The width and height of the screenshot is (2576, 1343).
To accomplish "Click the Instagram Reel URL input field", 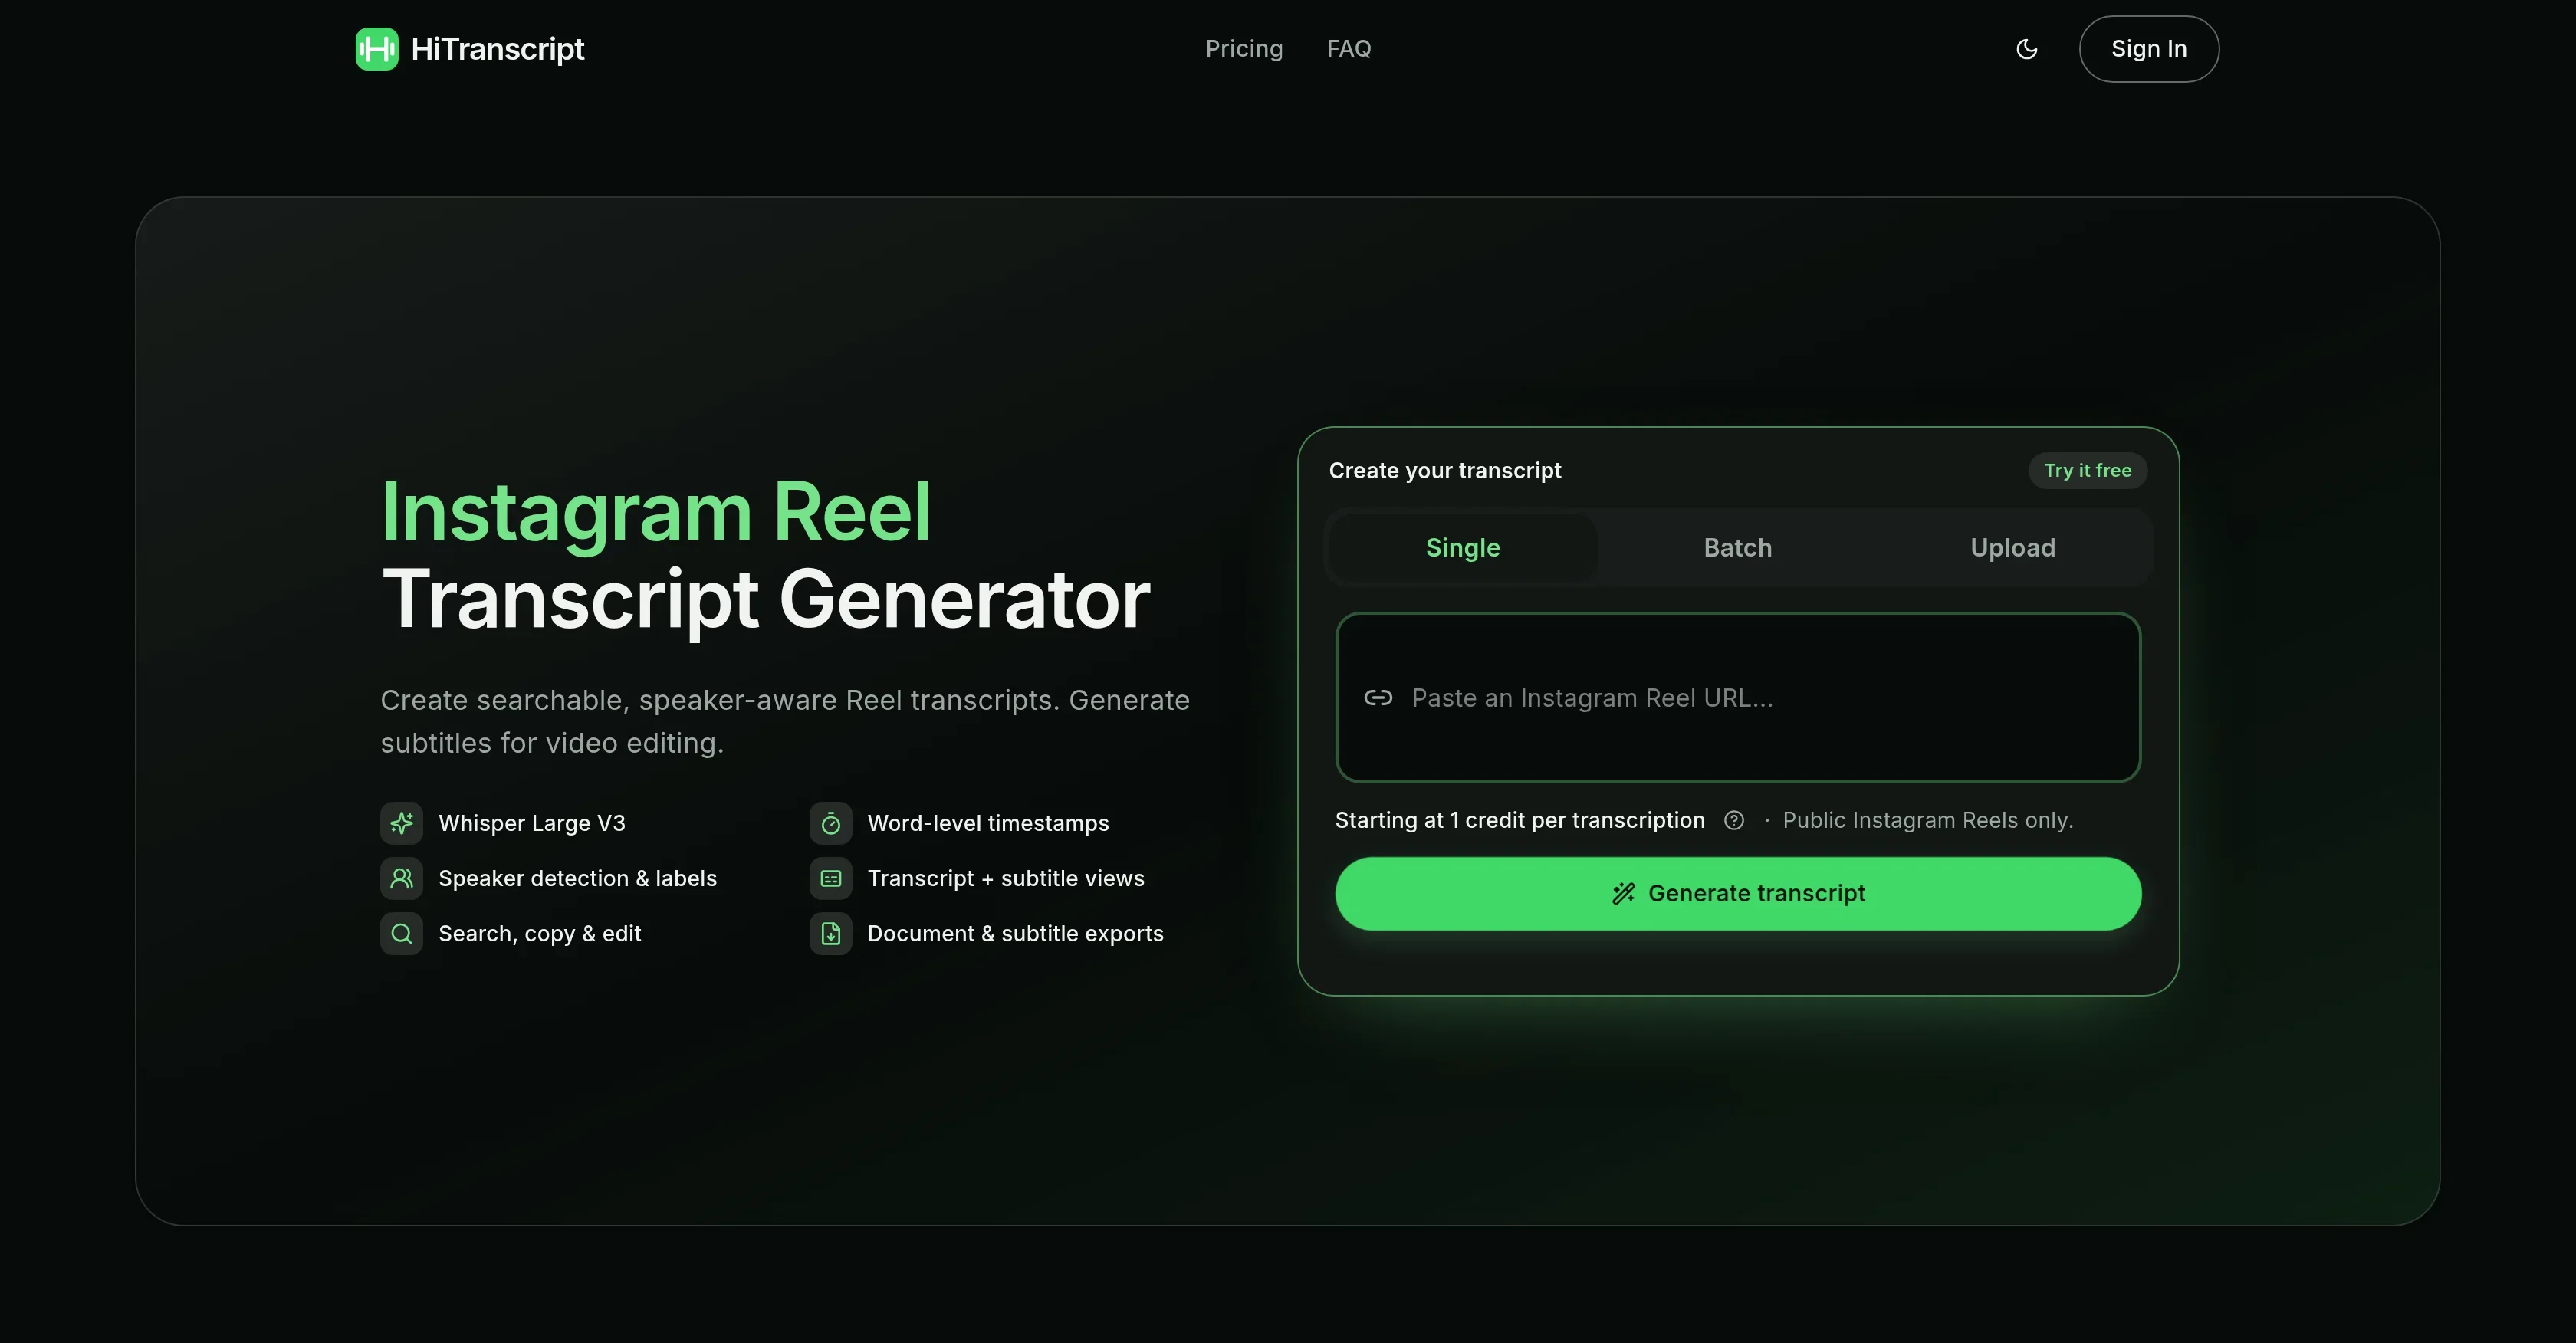I will [1738, 698].
